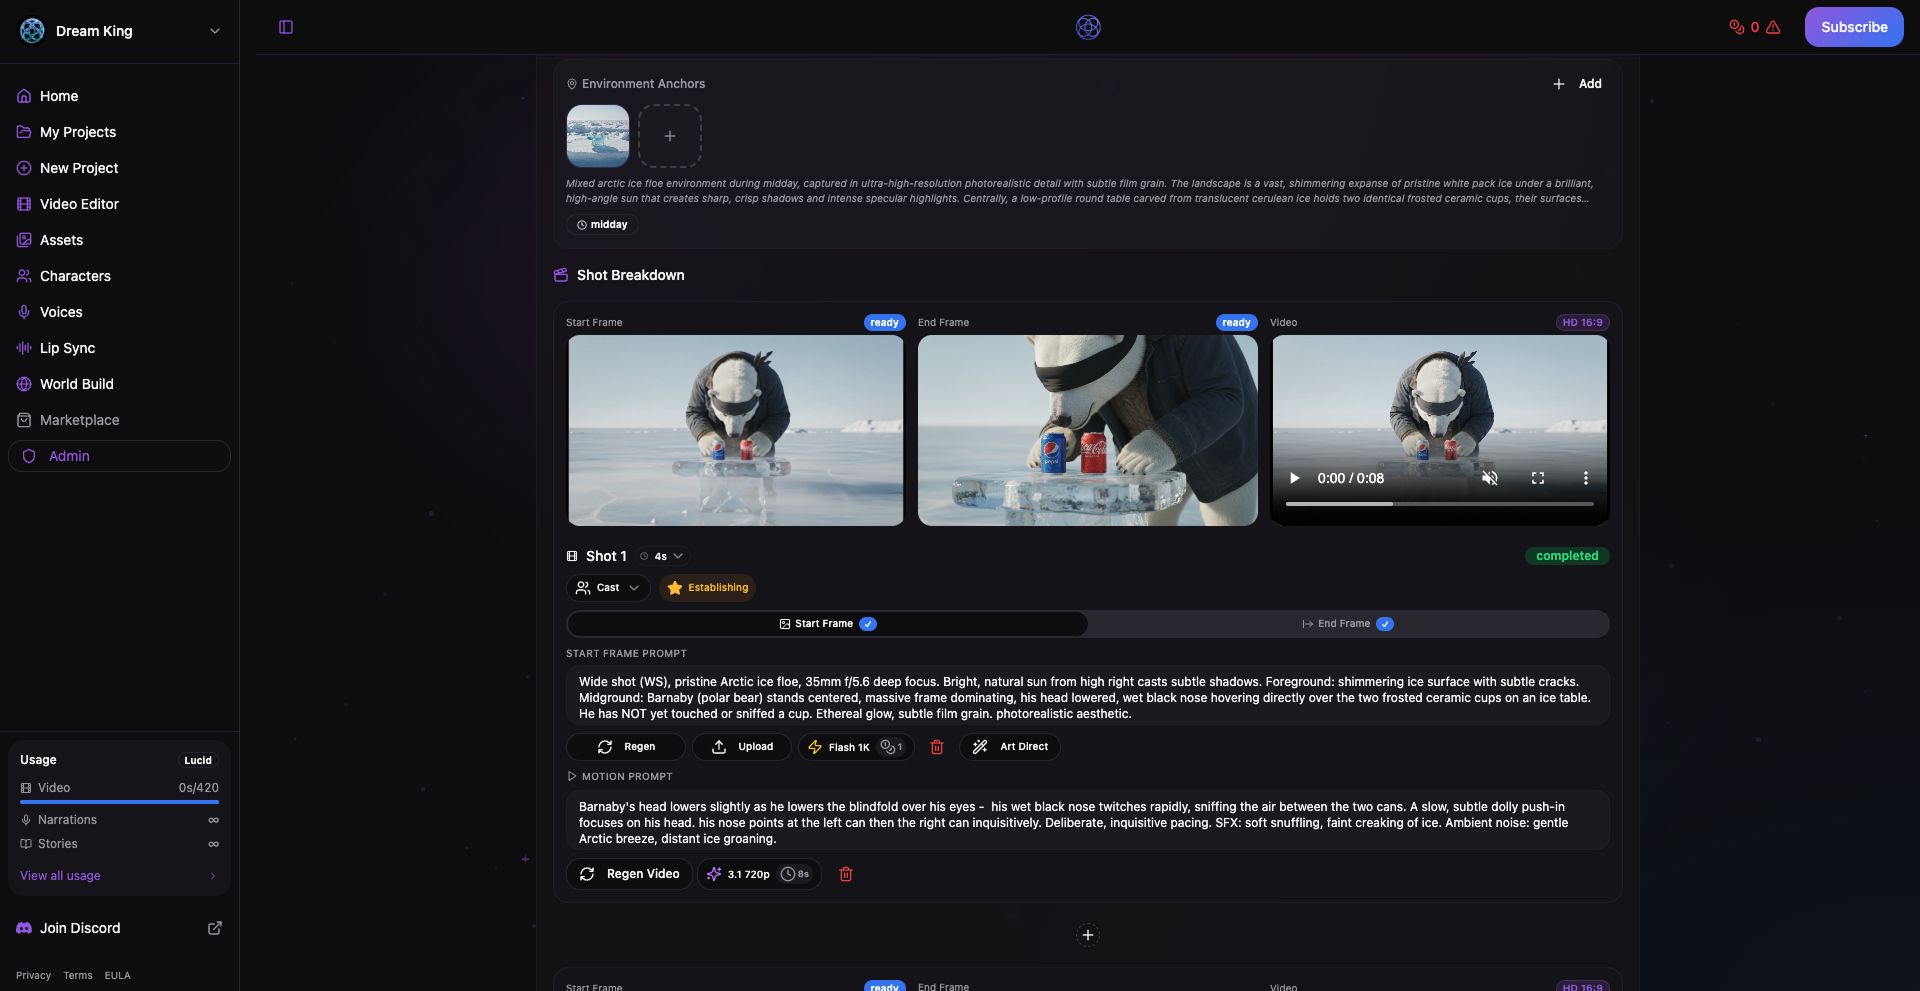1920x991 pixels.
Task: Click the red warning triangle near credits
Action: click(1773, 27)
